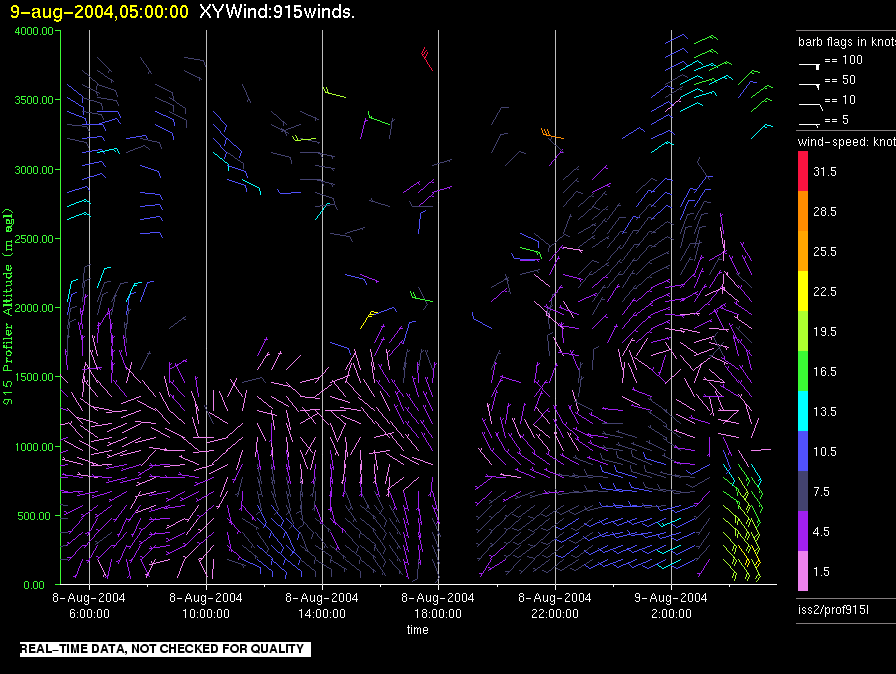Click the 22.5 wind-speed value label
896x674 pixels.
point(825,292)
